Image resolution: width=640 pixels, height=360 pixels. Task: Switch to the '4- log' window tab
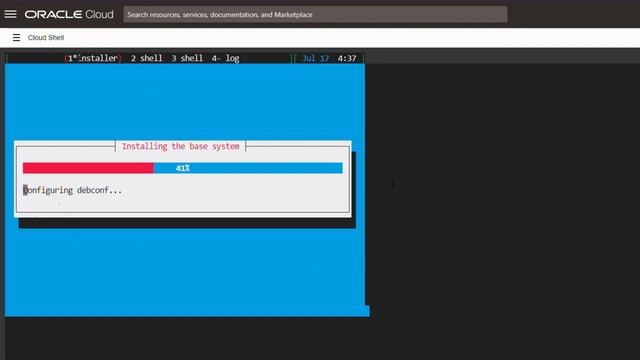pos(225,58)
